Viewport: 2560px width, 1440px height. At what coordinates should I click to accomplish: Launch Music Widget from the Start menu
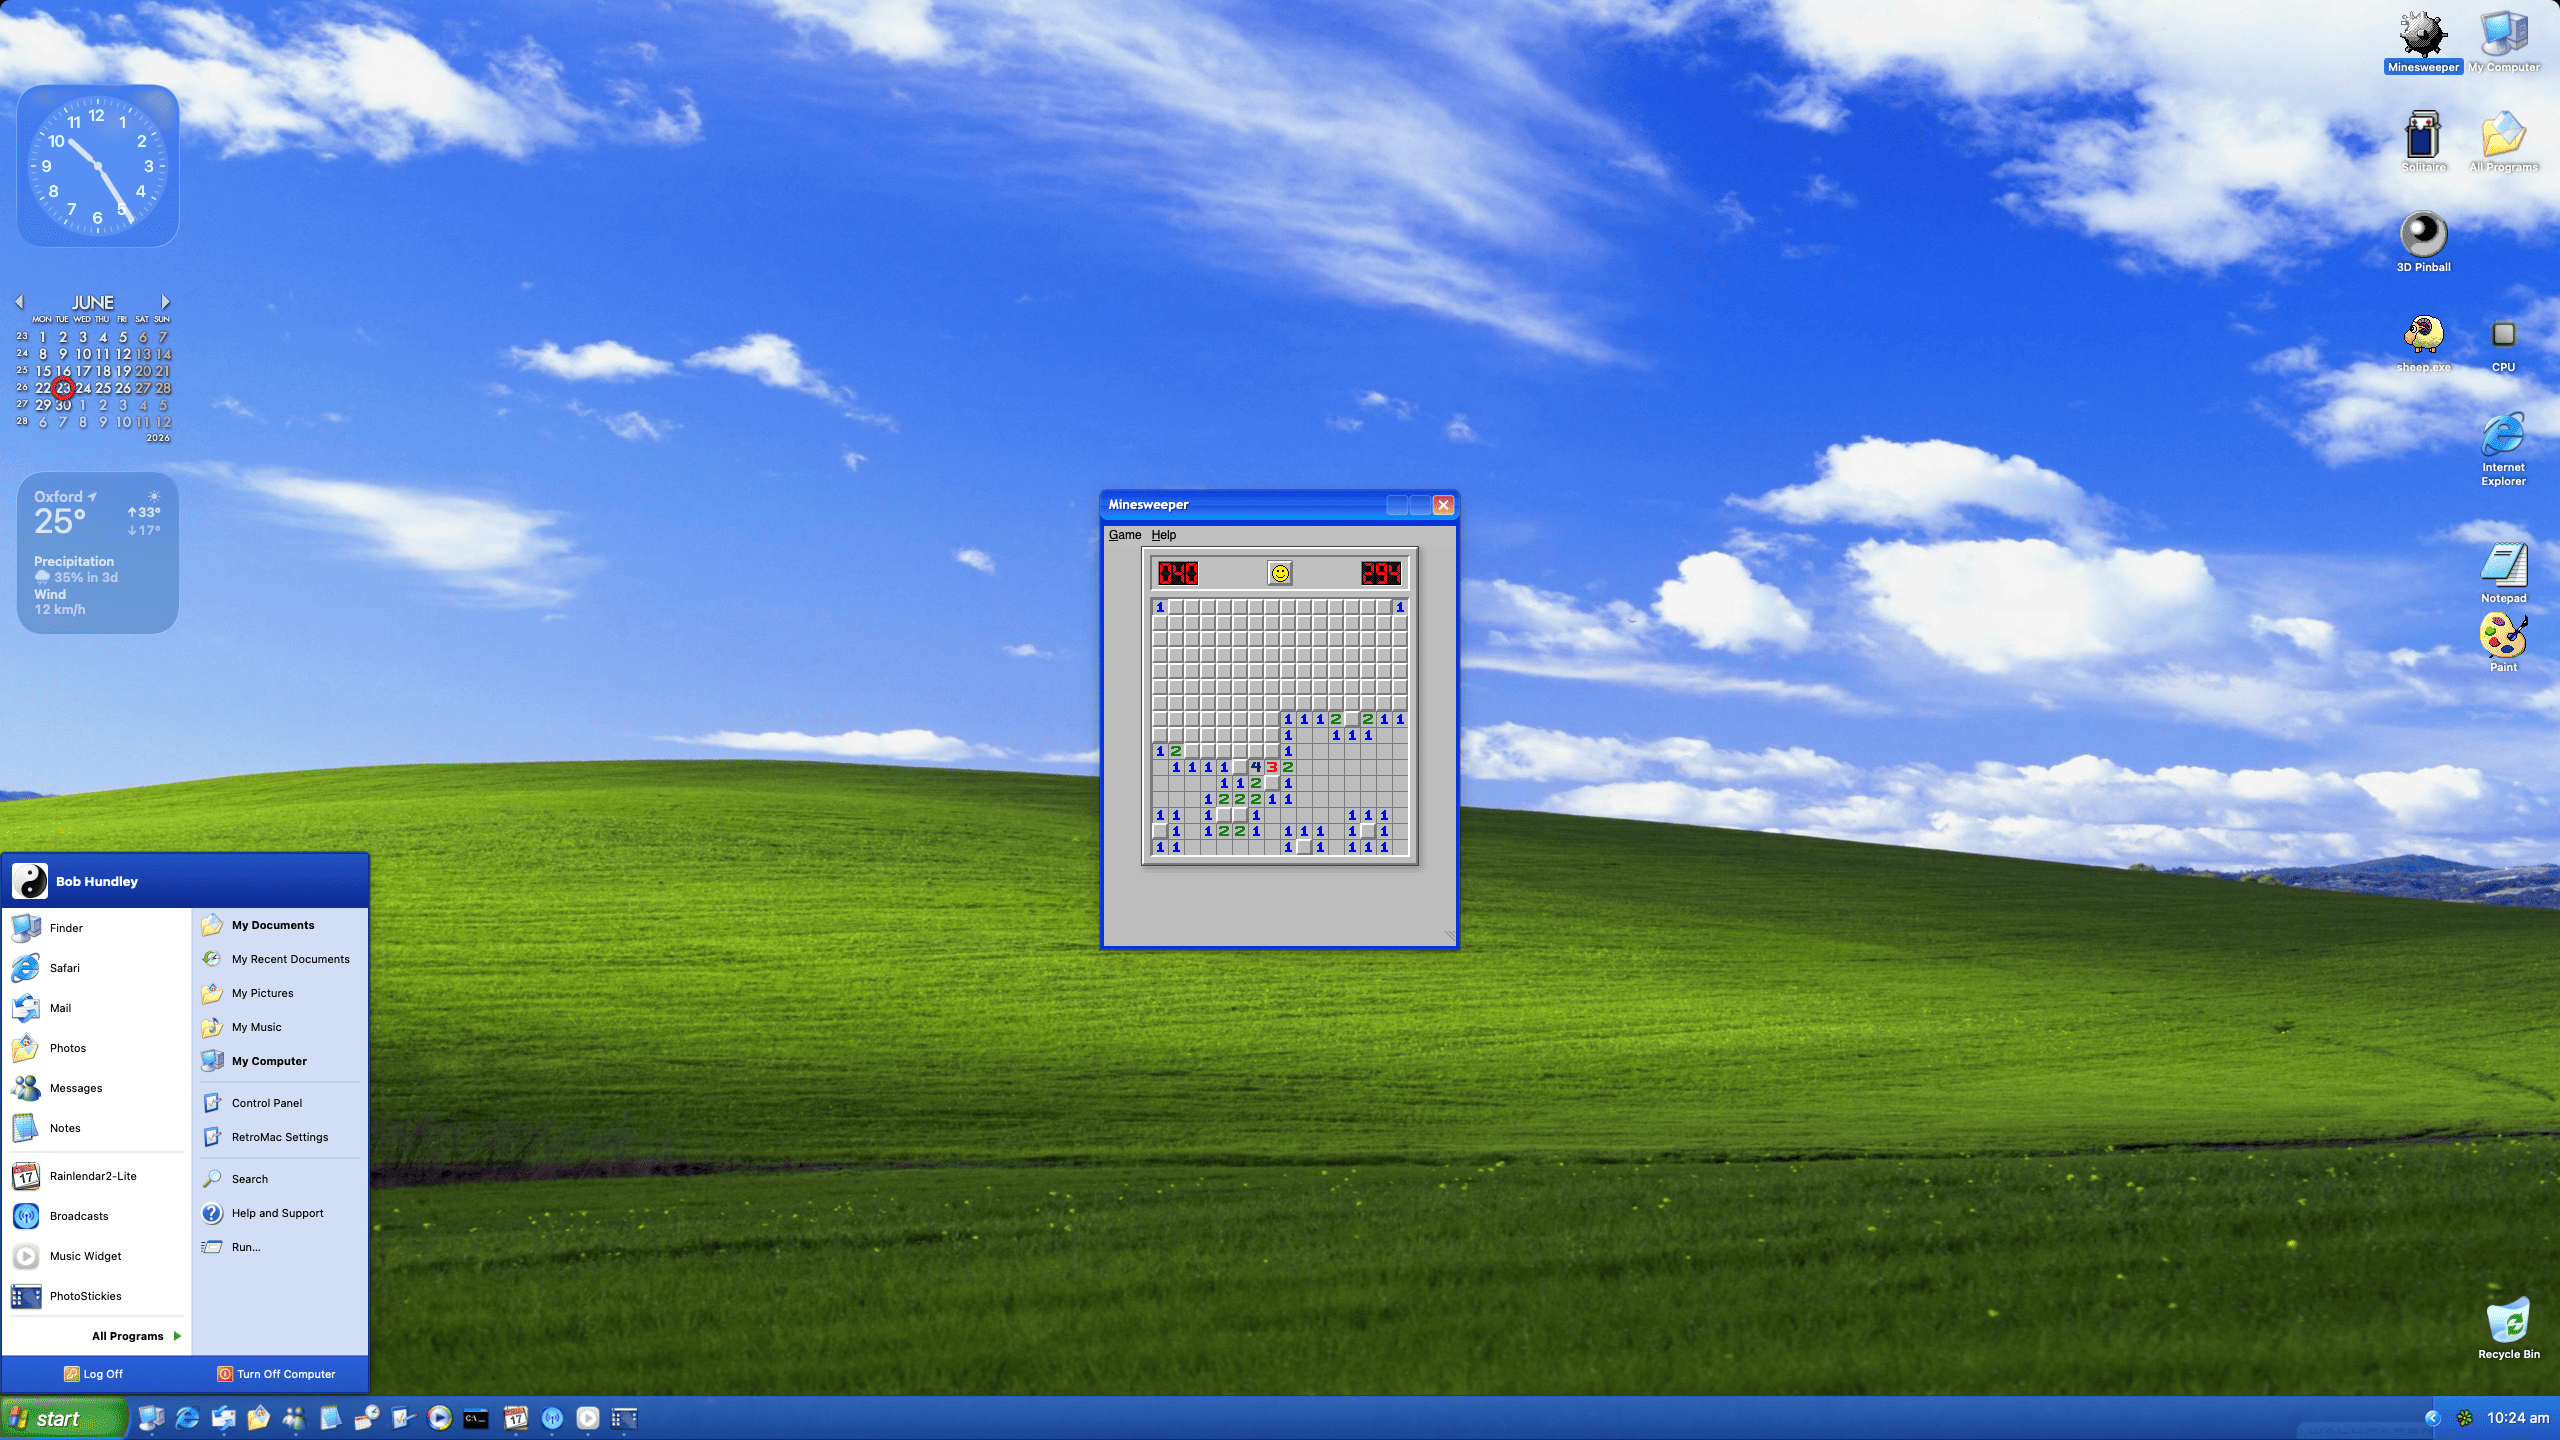point(96,1256)
